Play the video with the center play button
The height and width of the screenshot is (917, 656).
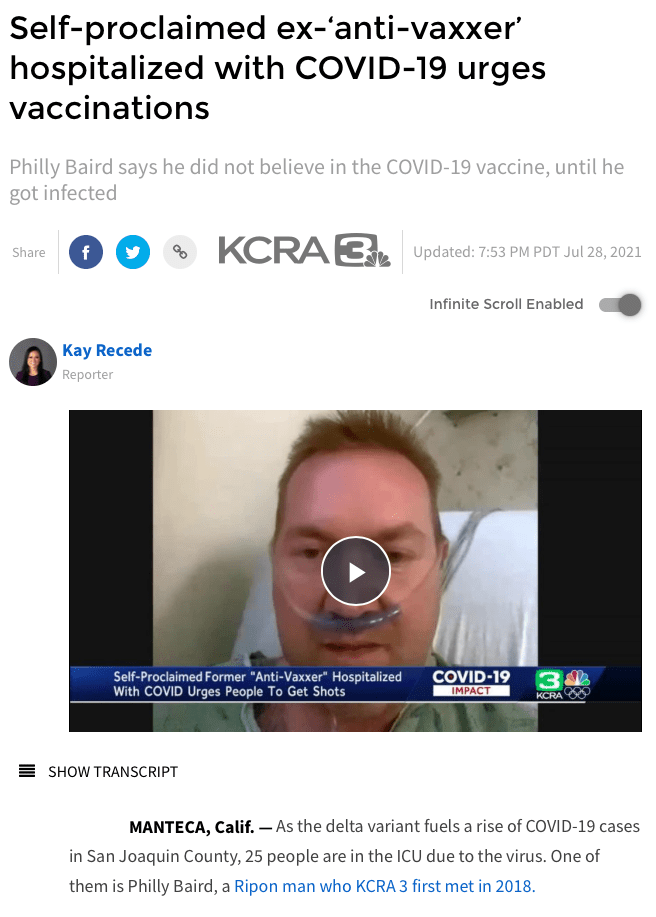355,571
